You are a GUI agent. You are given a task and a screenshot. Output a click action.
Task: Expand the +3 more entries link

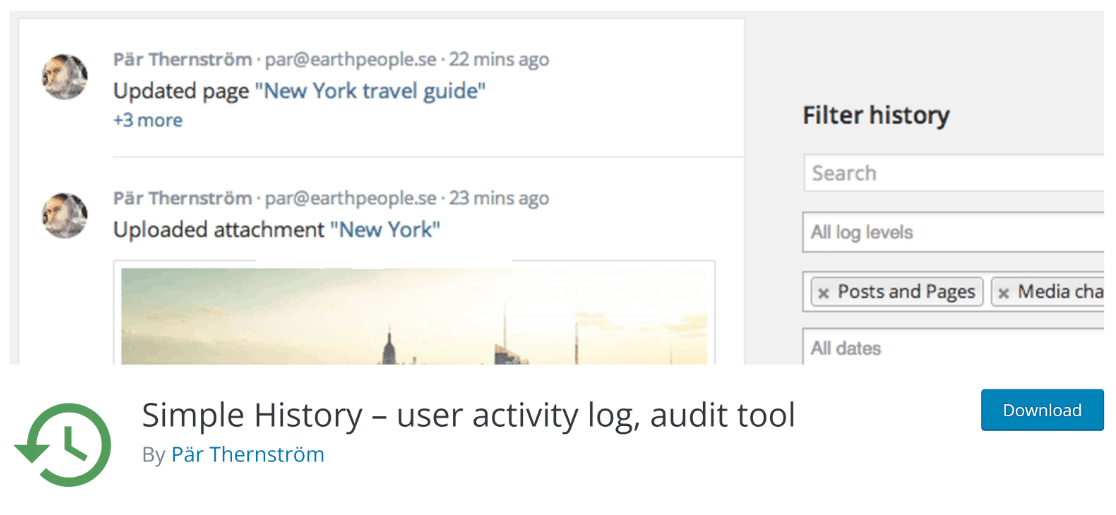[147, 120]
